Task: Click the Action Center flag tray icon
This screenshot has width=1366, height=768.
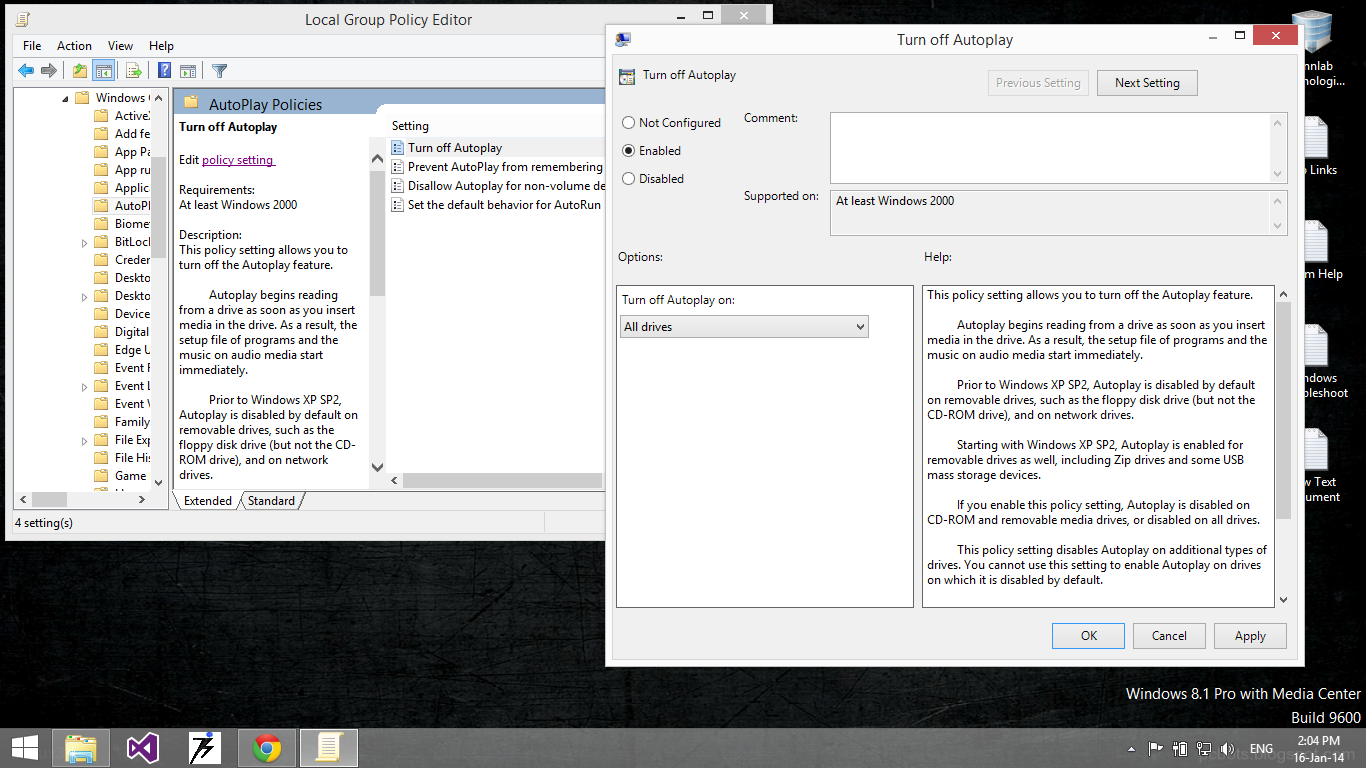Action: [x=1155, y=748]
